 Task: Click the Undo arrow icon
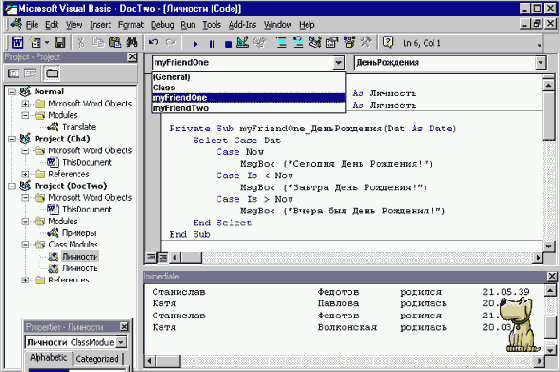point(154,43)
